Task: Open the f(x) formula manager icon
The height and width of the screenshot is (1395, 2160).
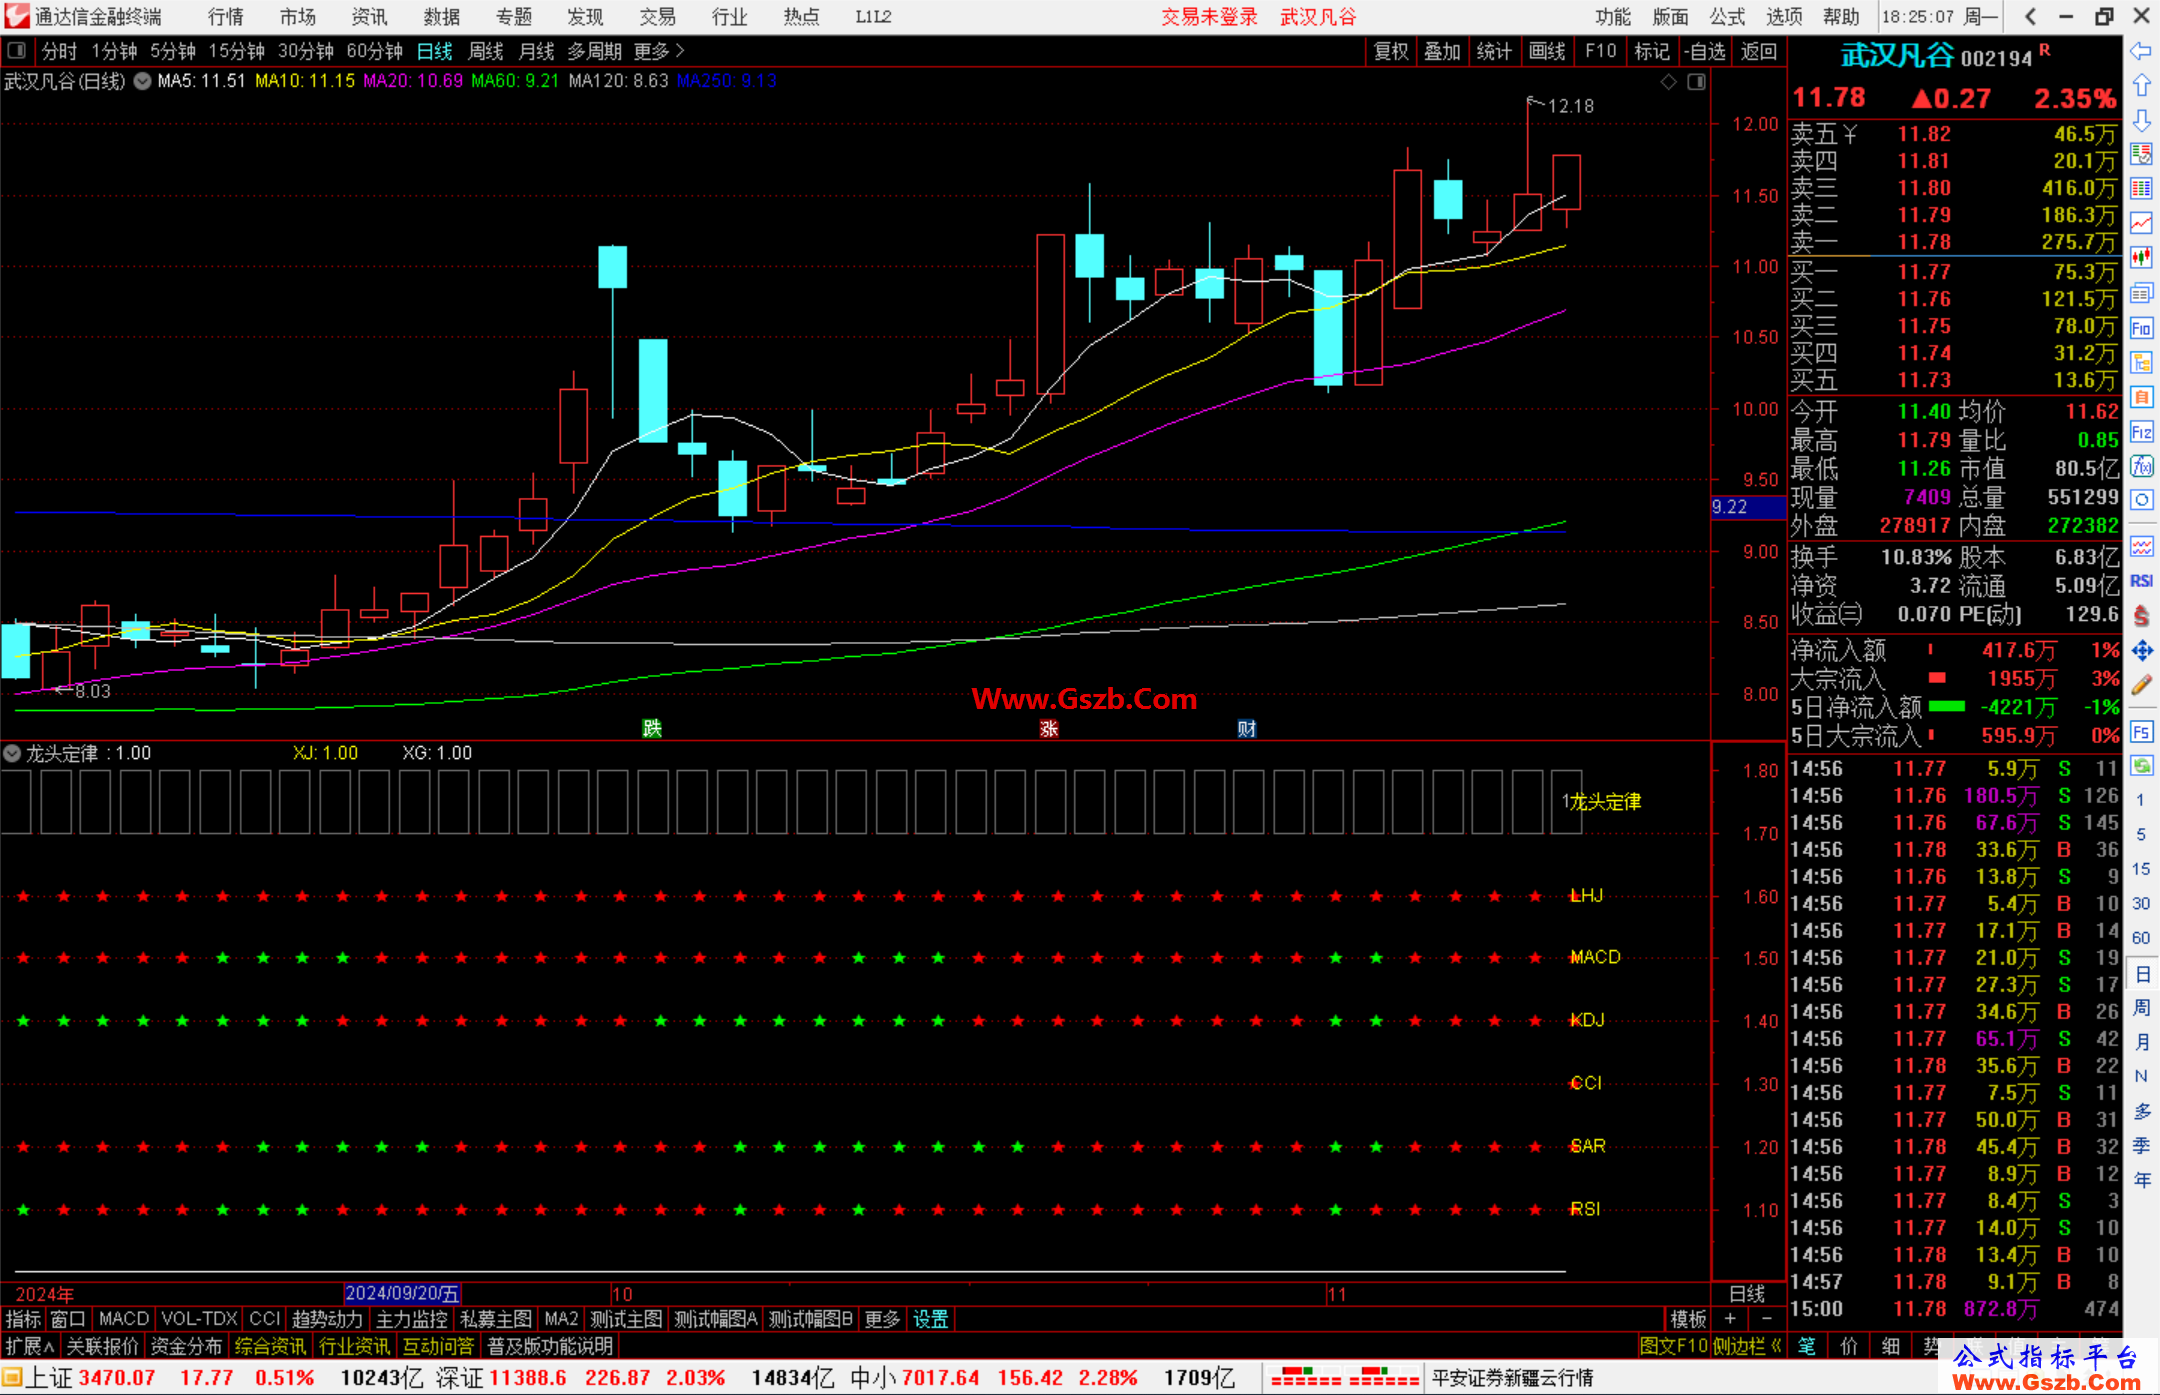Action: pyautogui.click(x=2141, y=466)
